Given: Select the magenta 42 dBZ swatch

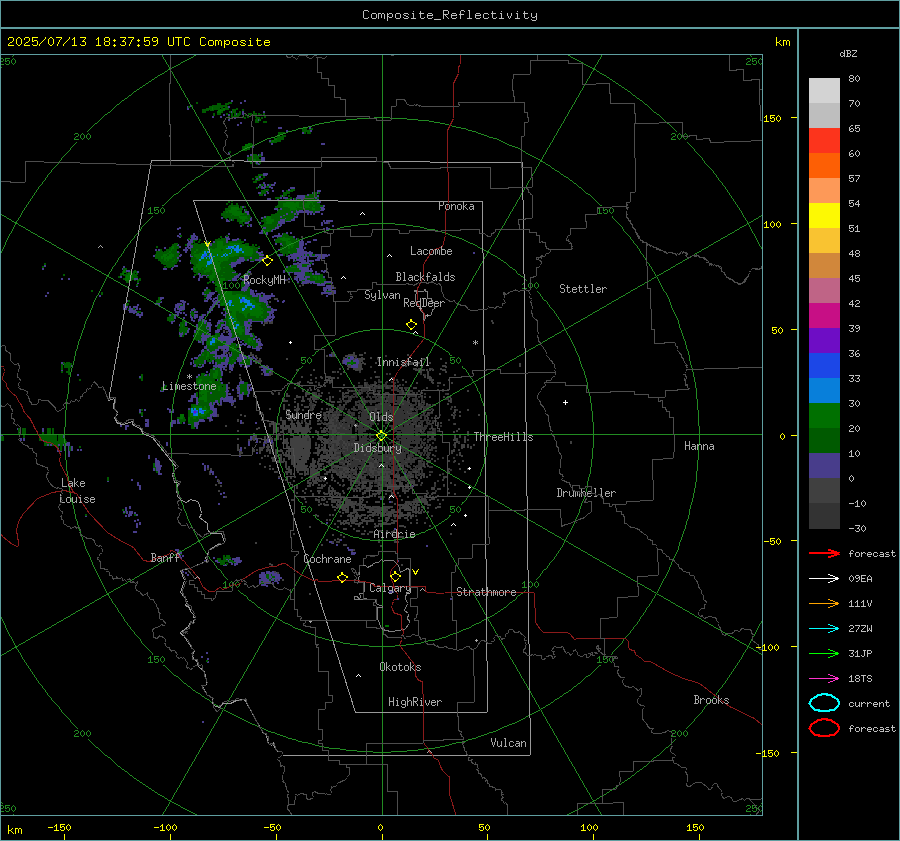Looking at the screenshot, I should pyautogui.click(x=824, y=315).
